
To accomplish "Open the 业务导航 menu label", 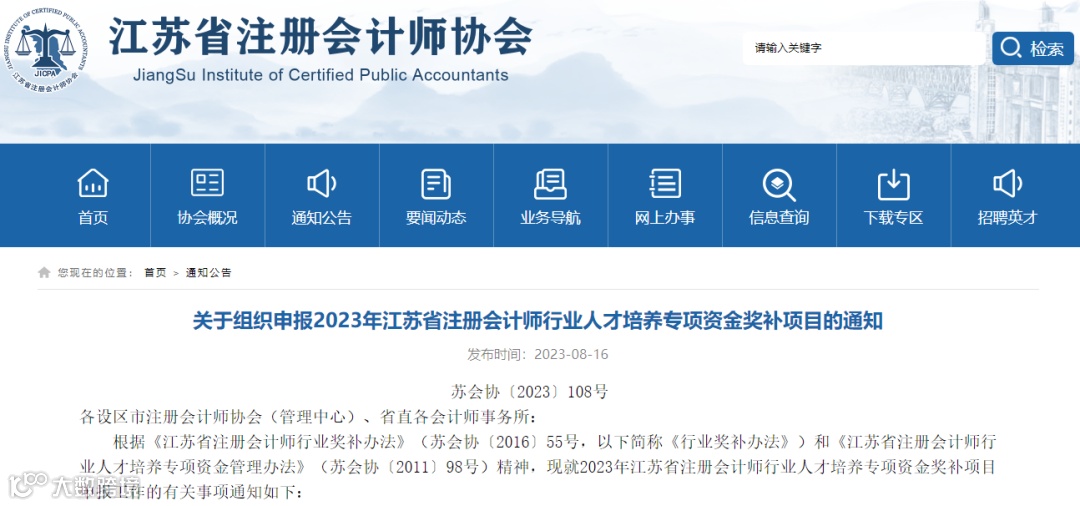I will 550,218.
